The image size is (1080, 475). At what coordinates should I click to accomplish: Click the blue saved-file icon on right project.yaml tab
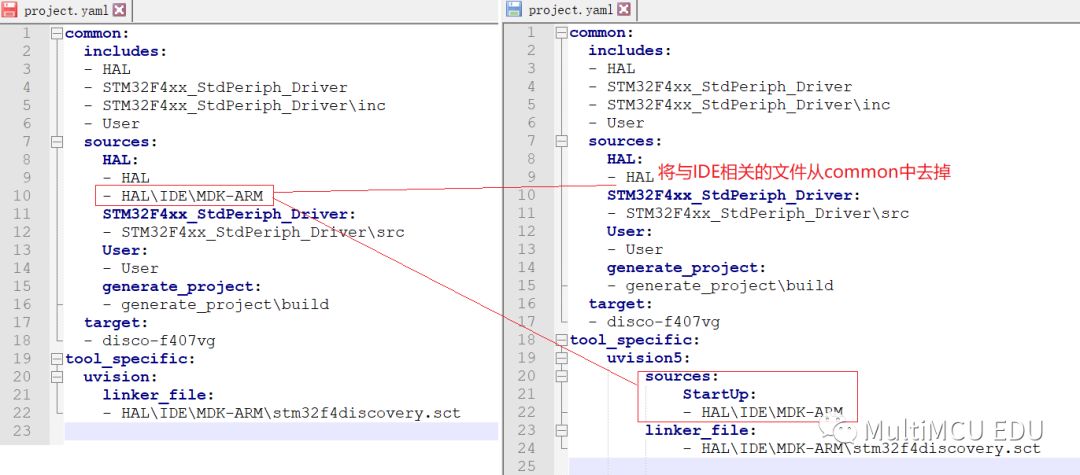coord(514,9)
